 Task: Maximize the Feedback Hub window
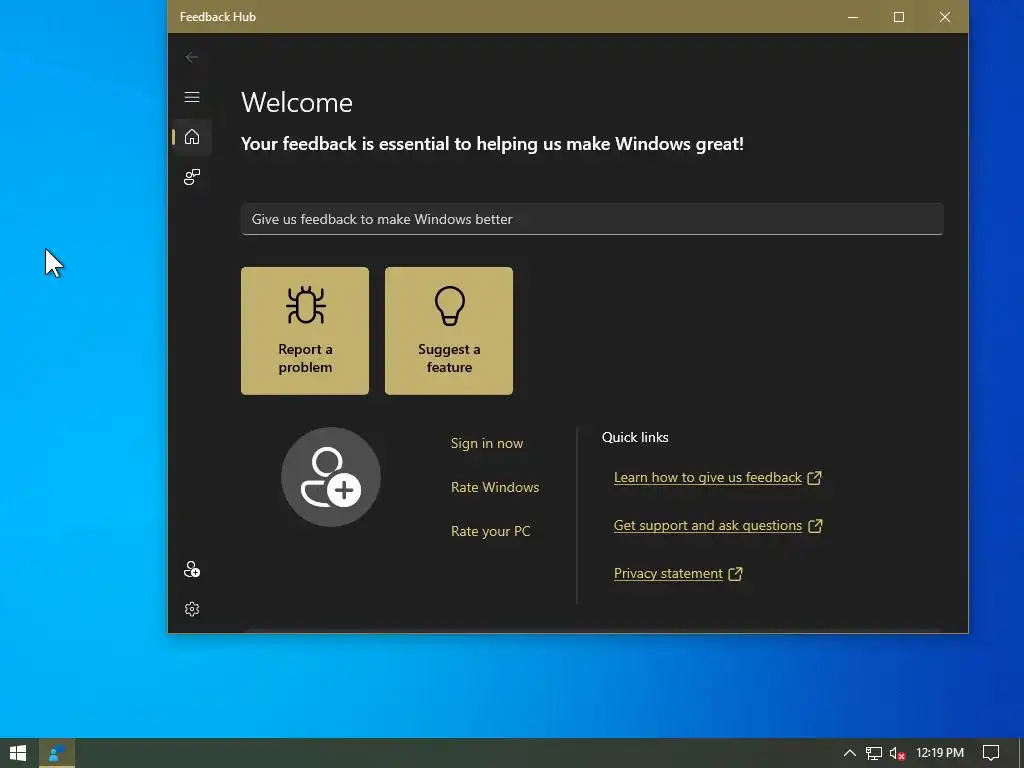[899, 17]
